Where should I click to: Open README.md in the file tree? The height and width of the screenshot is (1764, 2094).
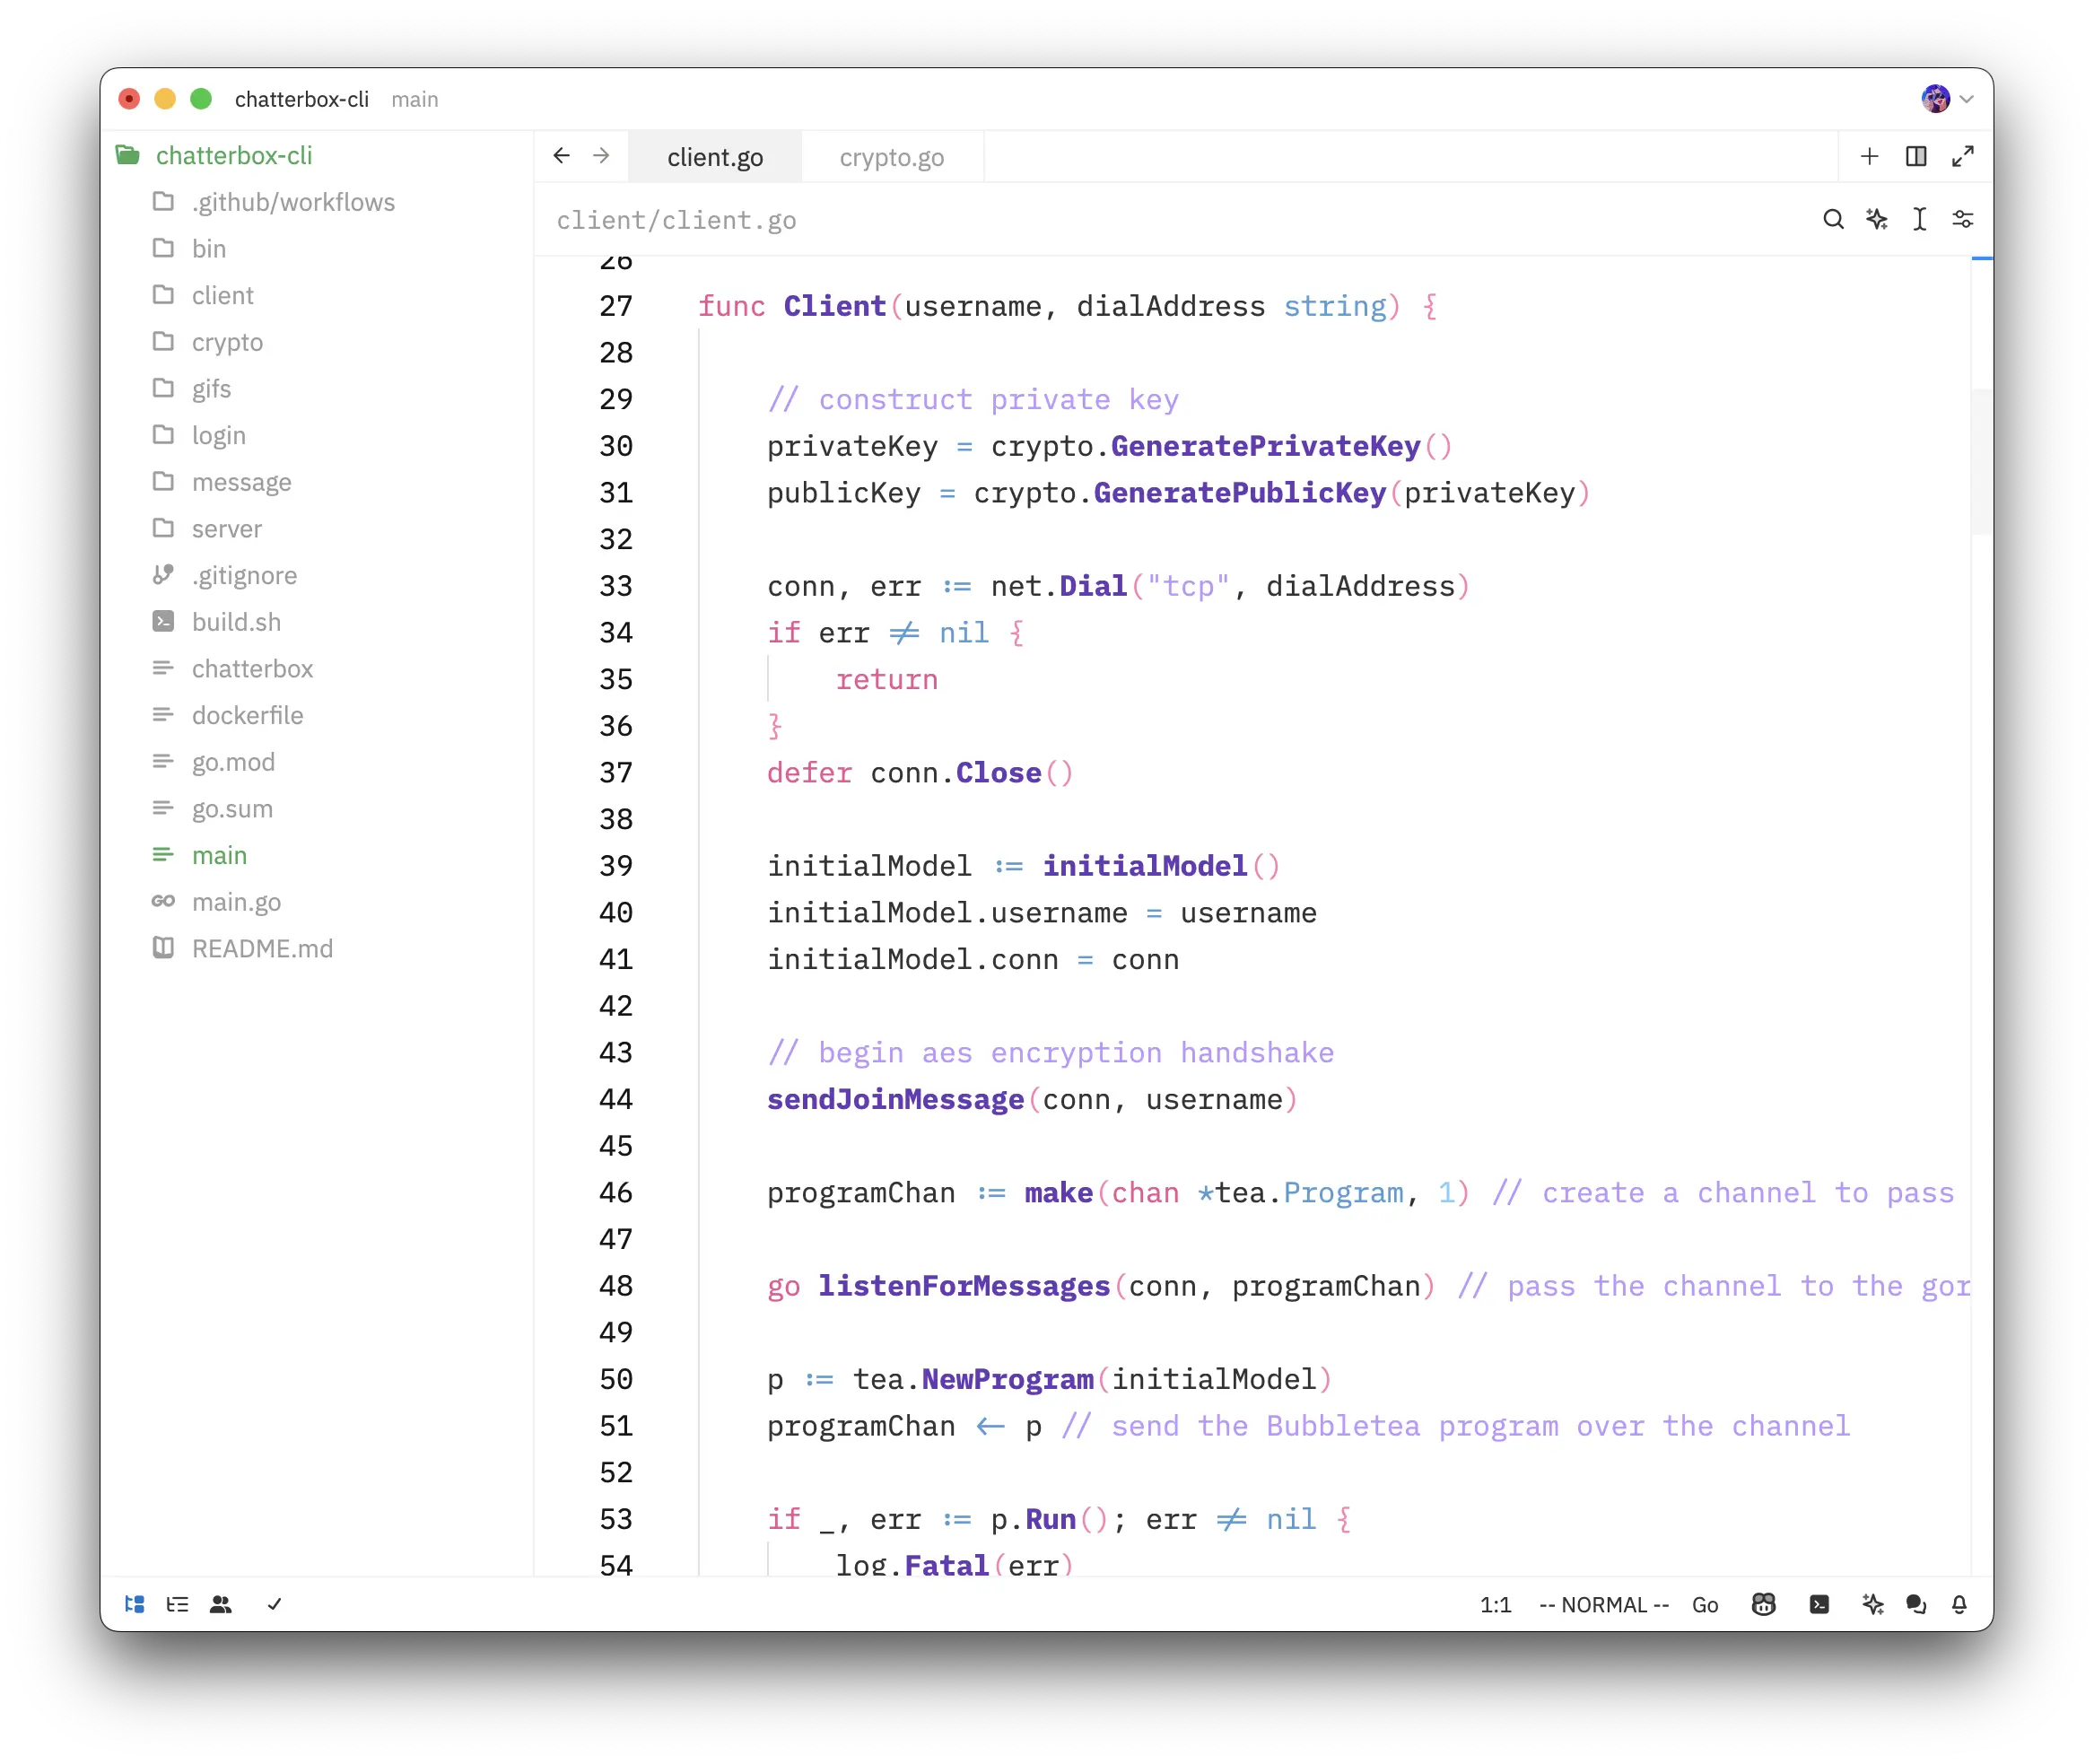[261, 948]
